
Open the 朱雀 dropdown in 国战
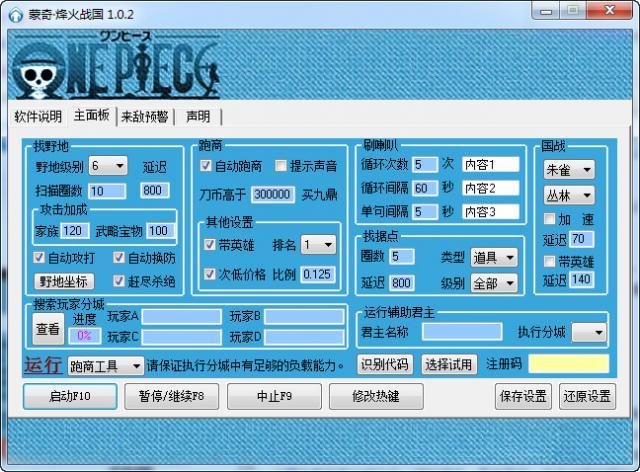(569, 170)
